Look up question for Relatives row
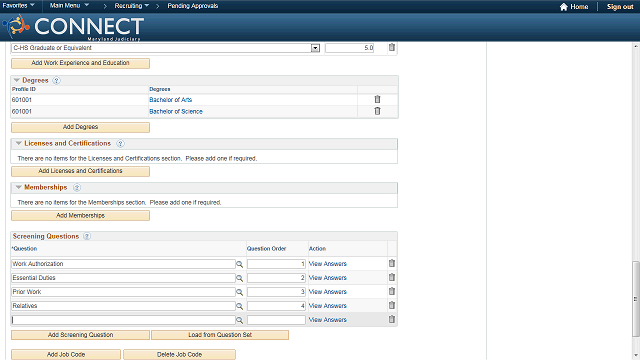This screenshot has width=640, height=360. pyautogui.click(x=240, y=306)
